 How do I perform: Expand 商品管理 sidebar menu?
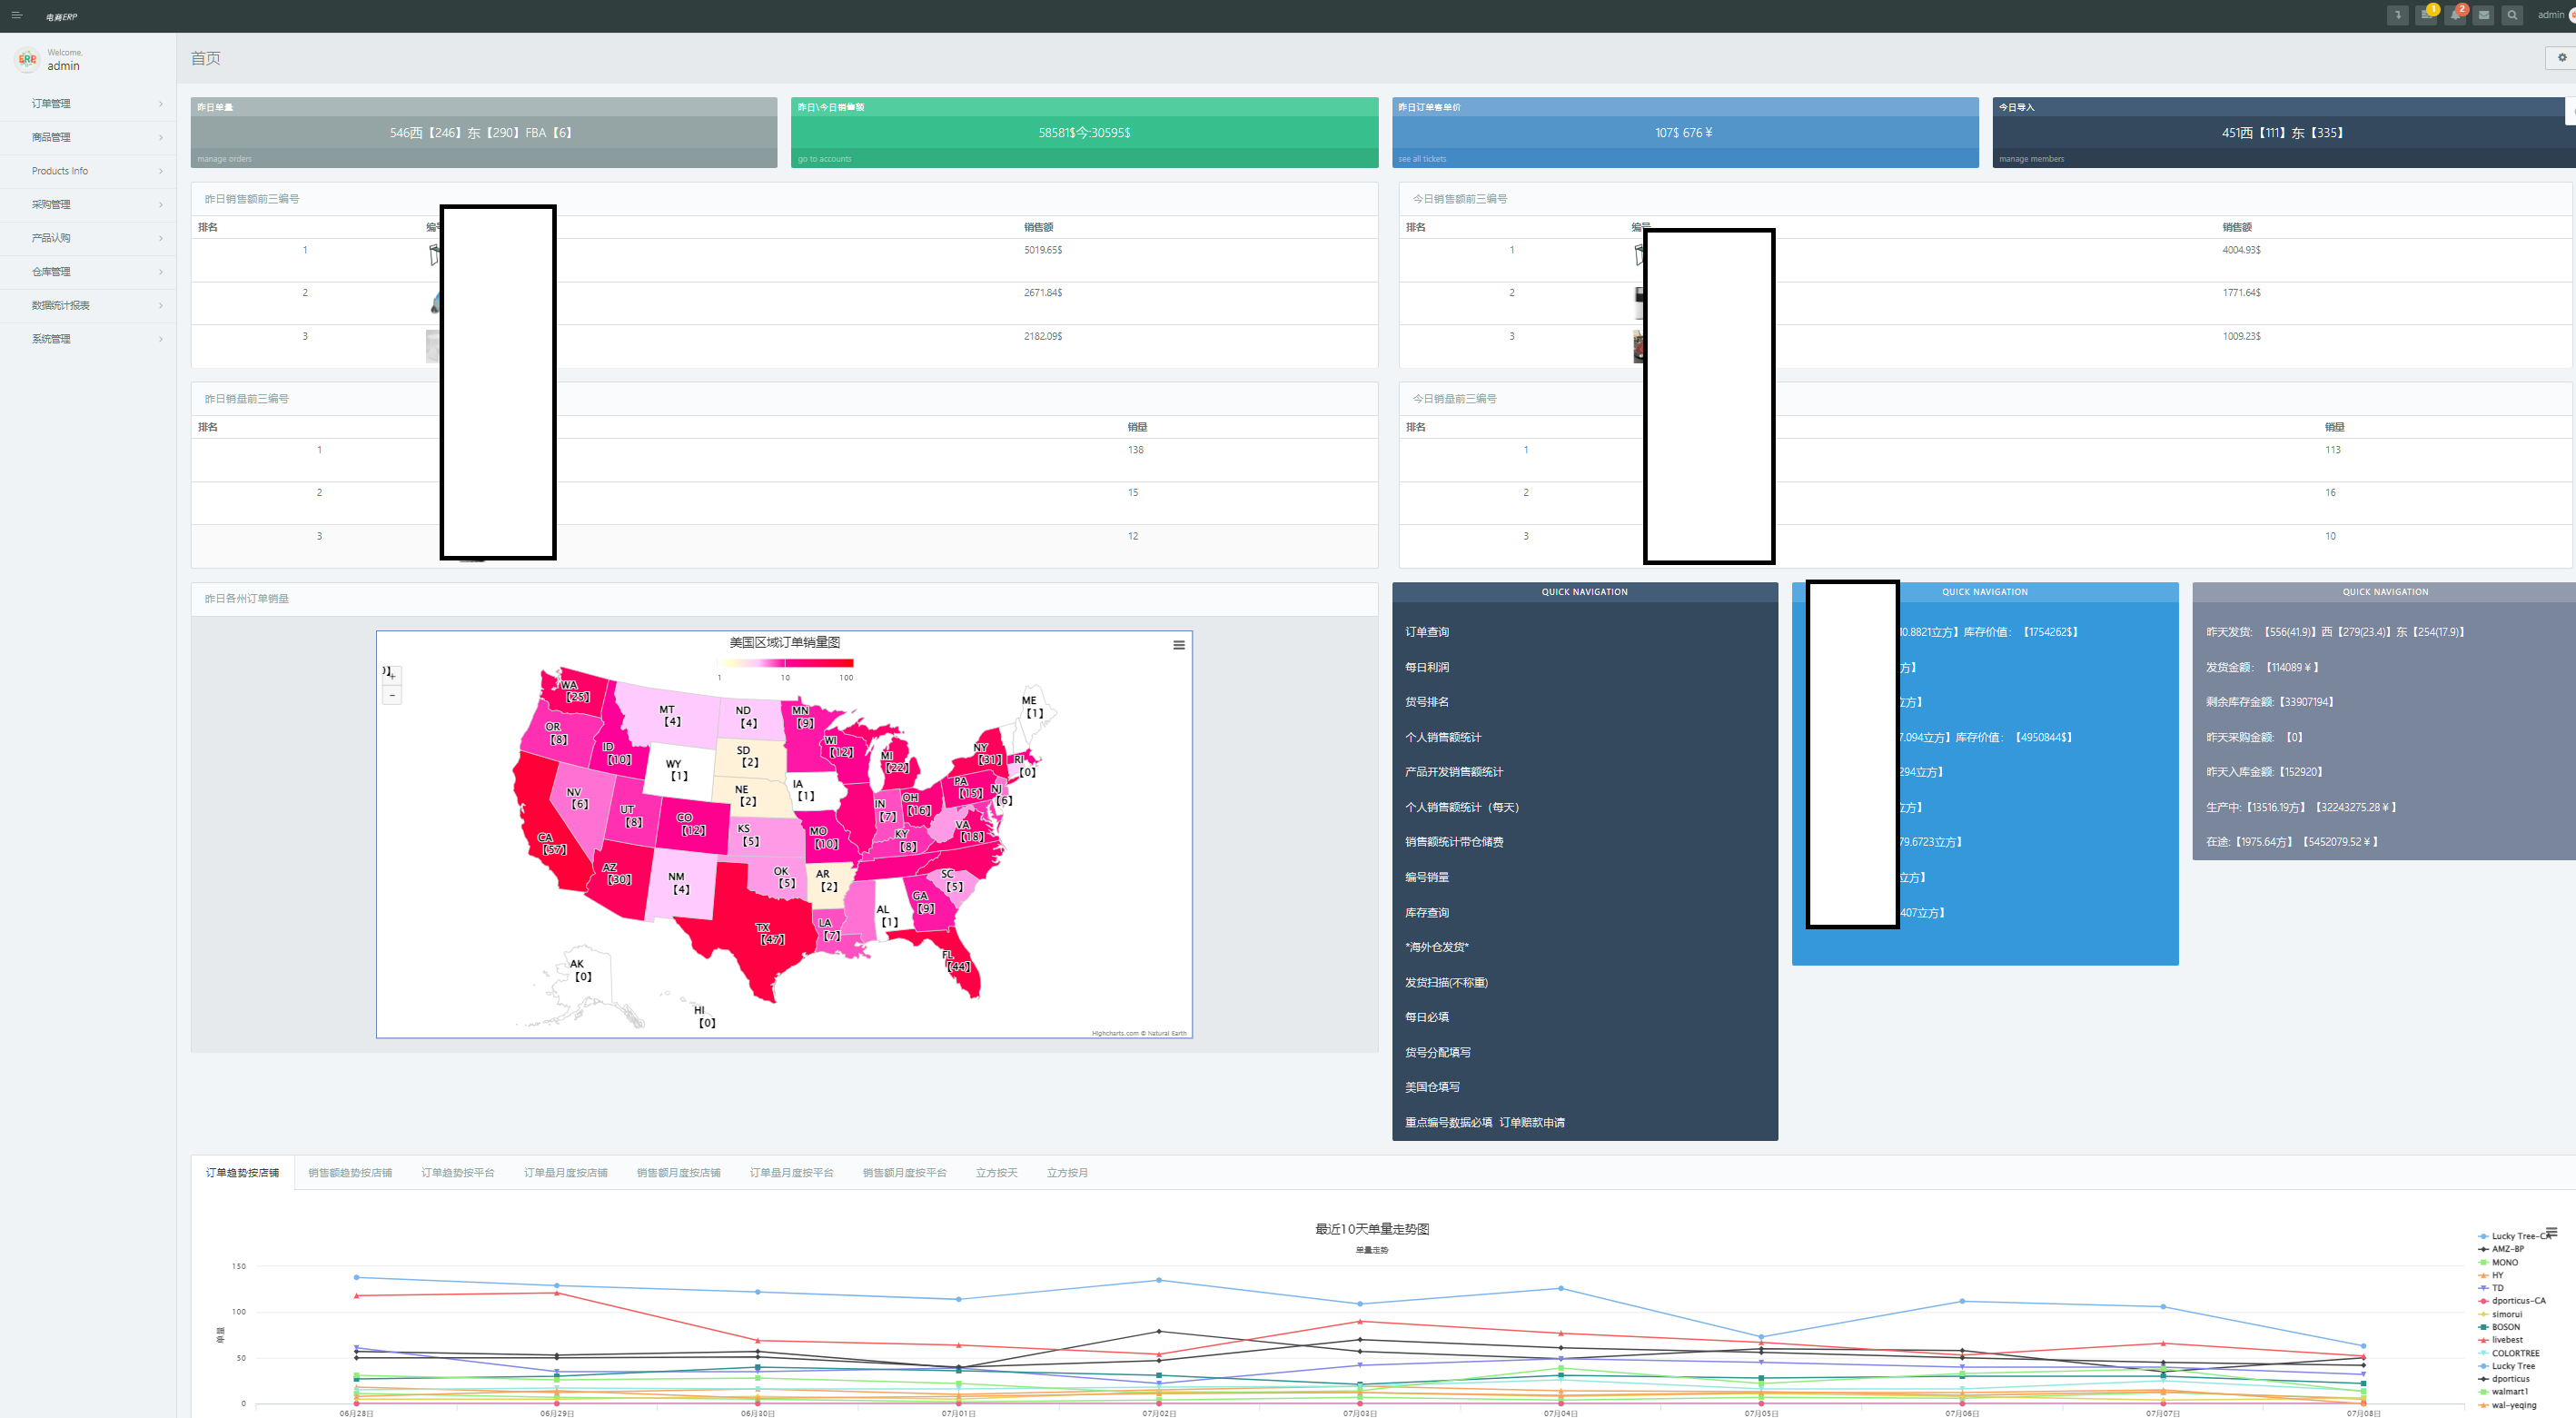click(x=88, y=138)
